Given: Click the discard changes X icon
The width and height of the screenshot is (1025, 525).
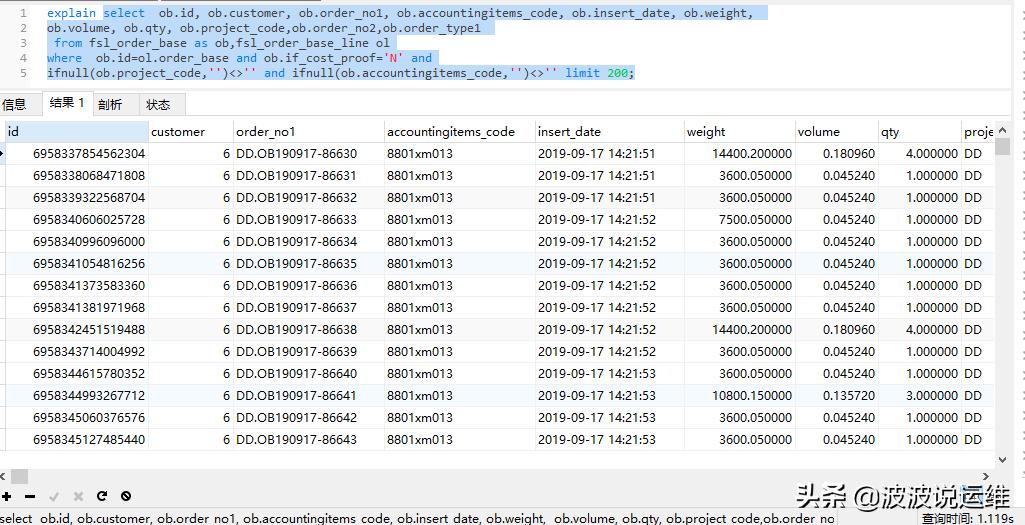Looking at the screenshot, I should [x=78, y=496].
